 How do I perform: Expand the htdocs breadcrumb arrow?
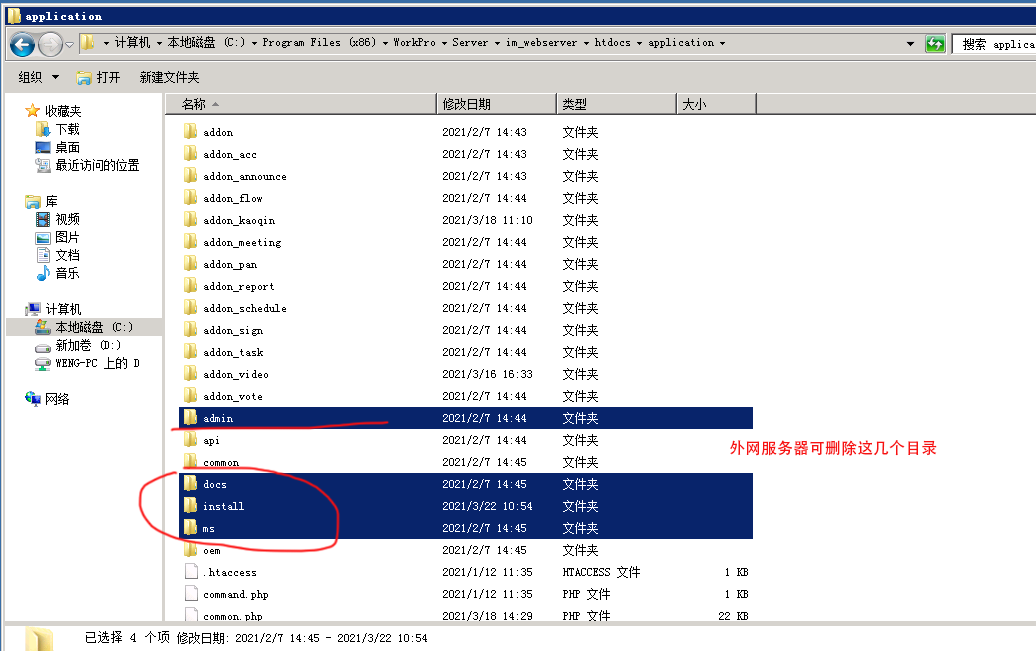640,43
